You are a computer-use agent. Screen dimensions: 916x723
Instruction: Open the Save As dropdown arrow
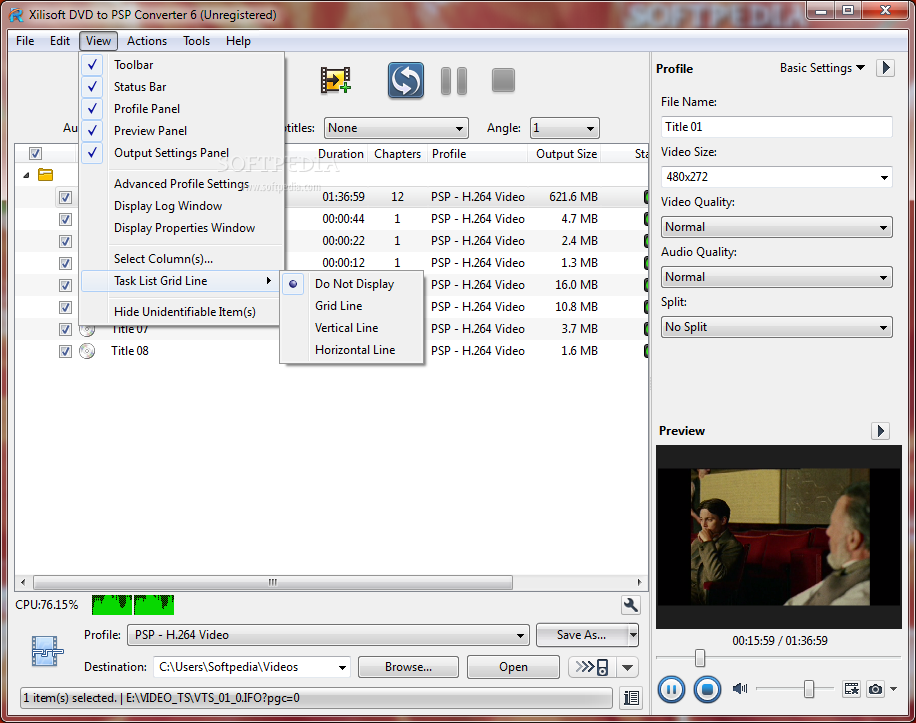[633, 635]
